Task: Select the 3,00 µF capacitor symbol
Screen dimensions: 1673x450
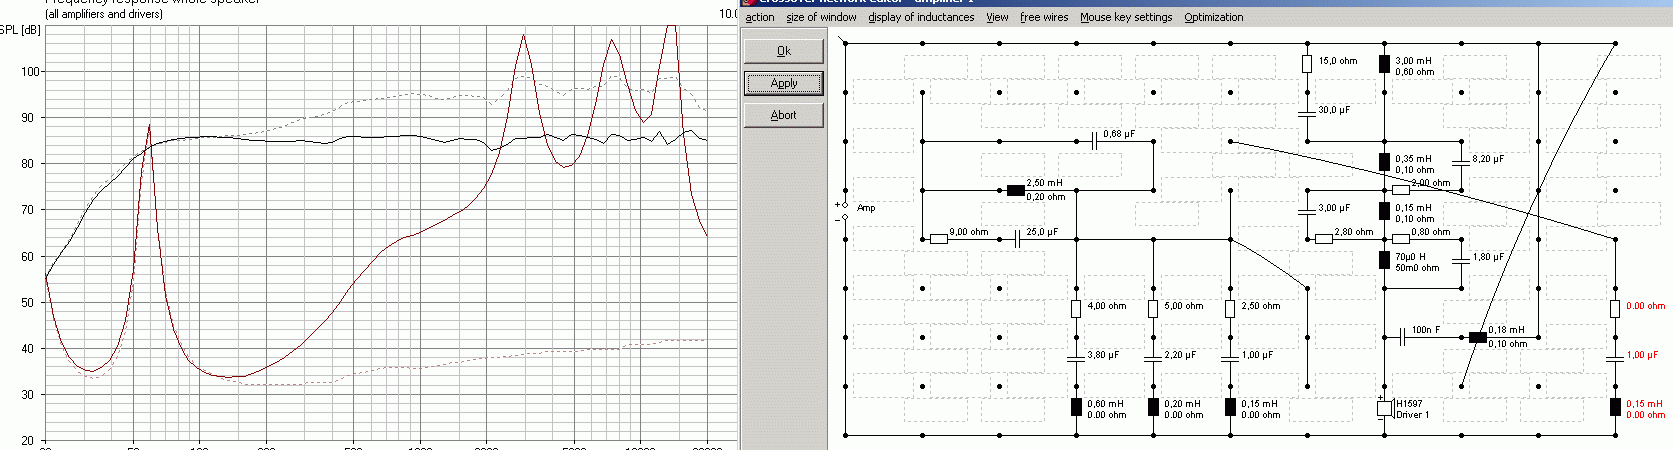Action: (x=1307, y=211)
